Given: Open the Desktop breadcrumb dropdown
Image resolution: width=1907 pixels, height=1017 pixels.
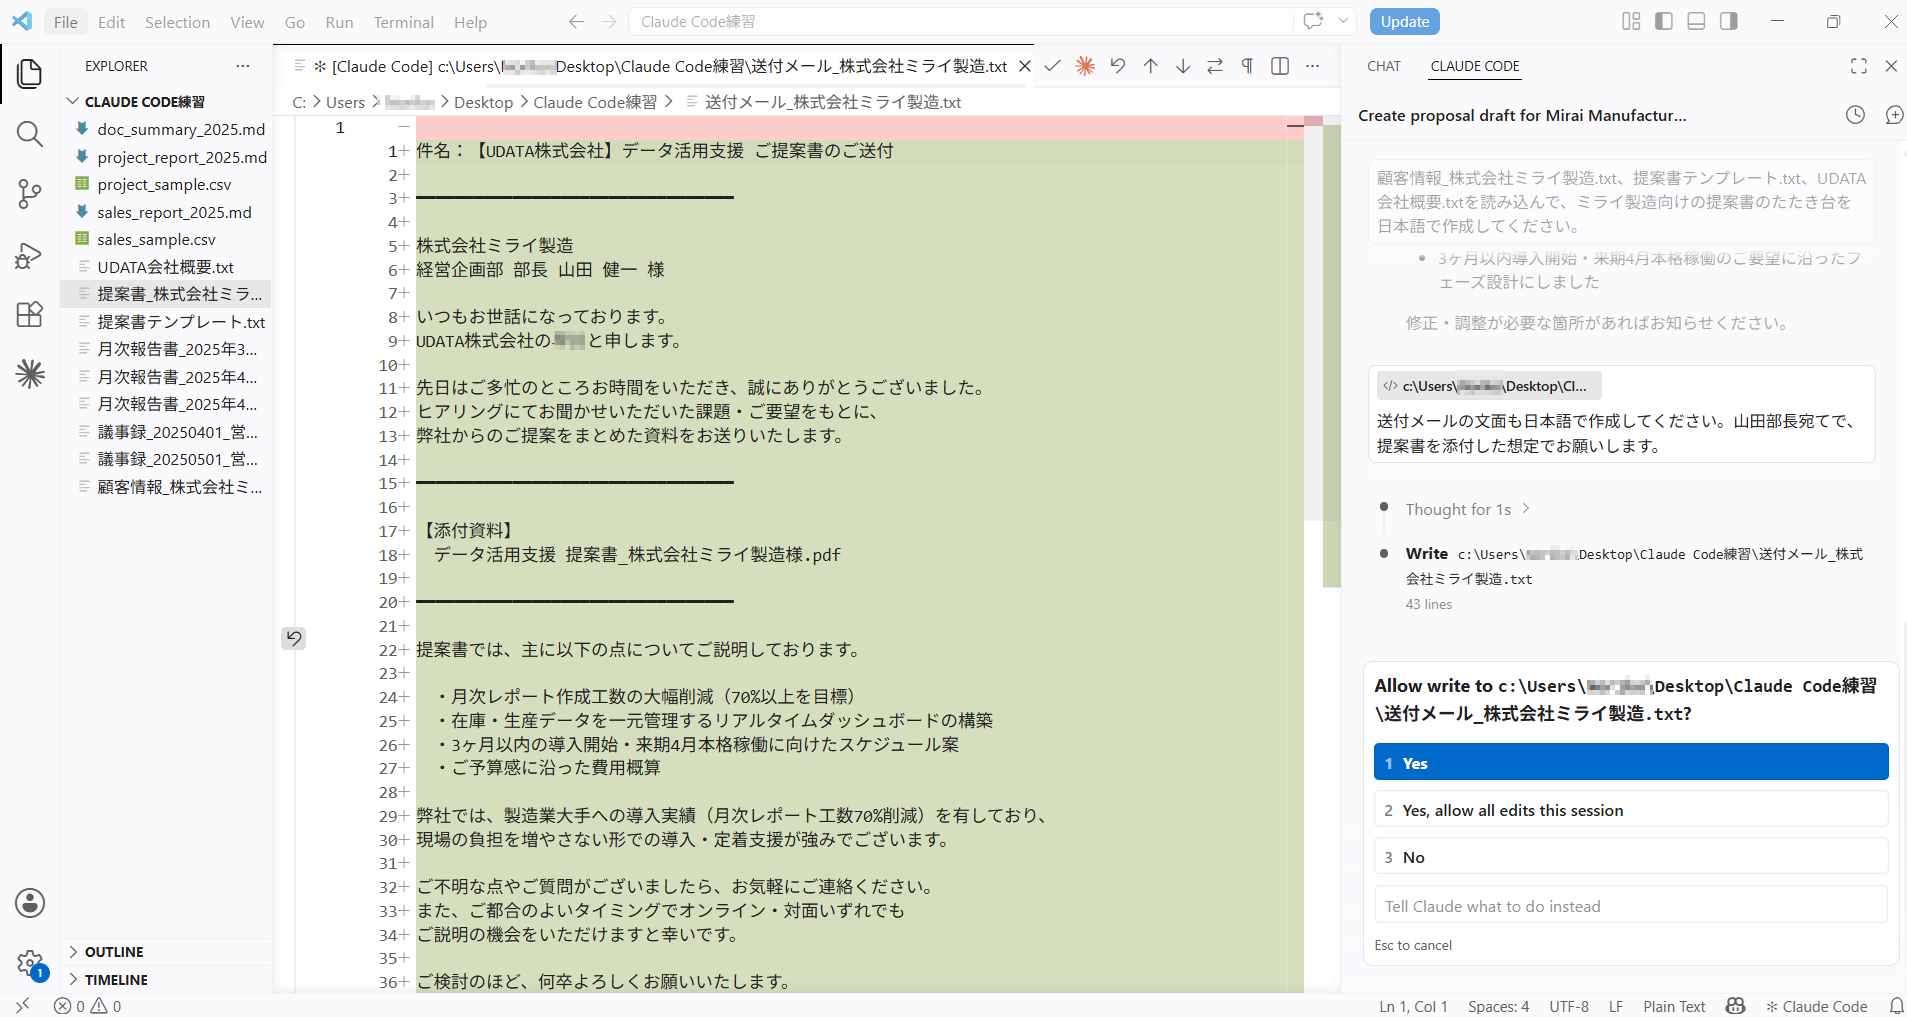Looking at the screenshot, I should pos(483,102).
